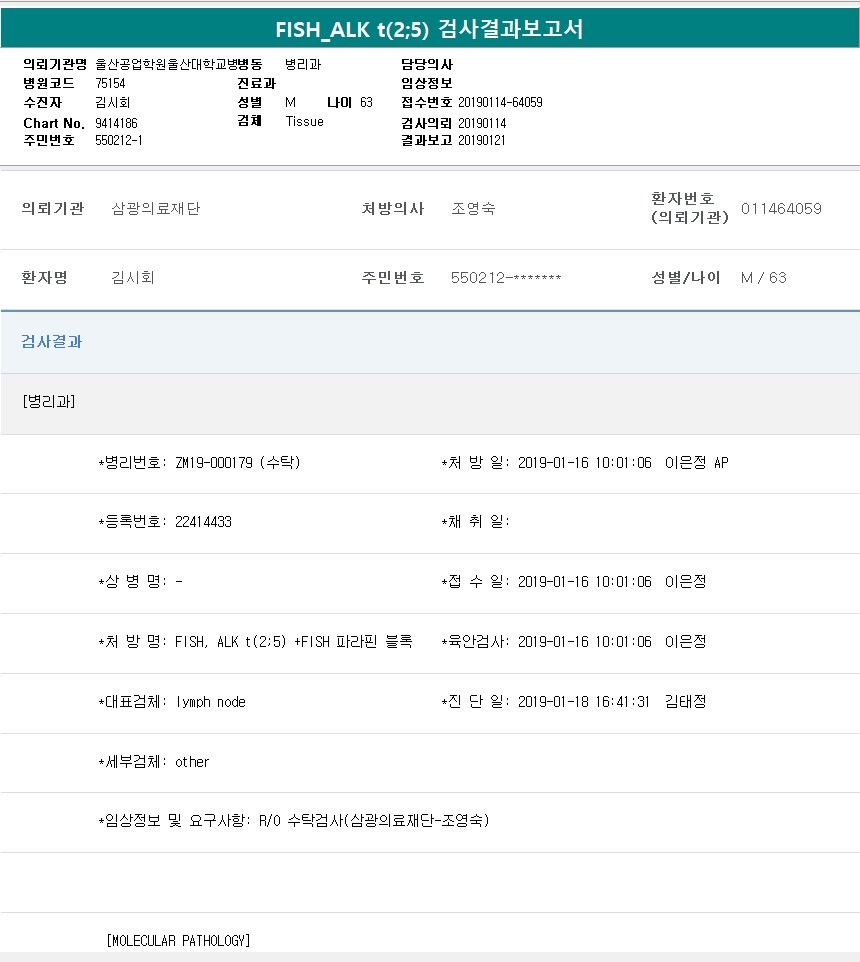Select the 주민번호 value 550212-1 in header
Viewport: 860px width, 962px height.
119,140
